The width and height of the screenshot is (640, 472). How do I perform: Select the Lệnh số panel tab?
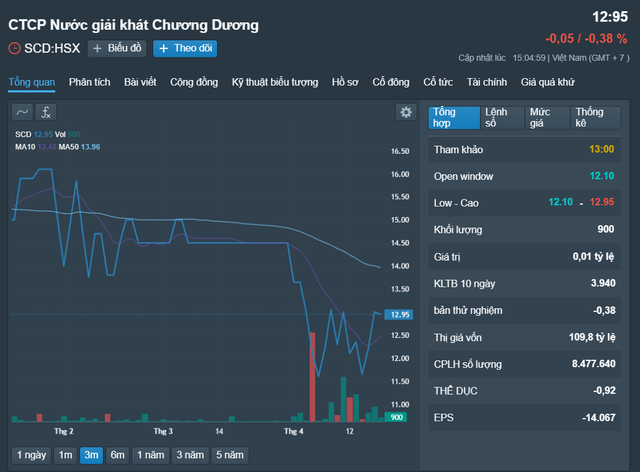[x=501, y=118]
